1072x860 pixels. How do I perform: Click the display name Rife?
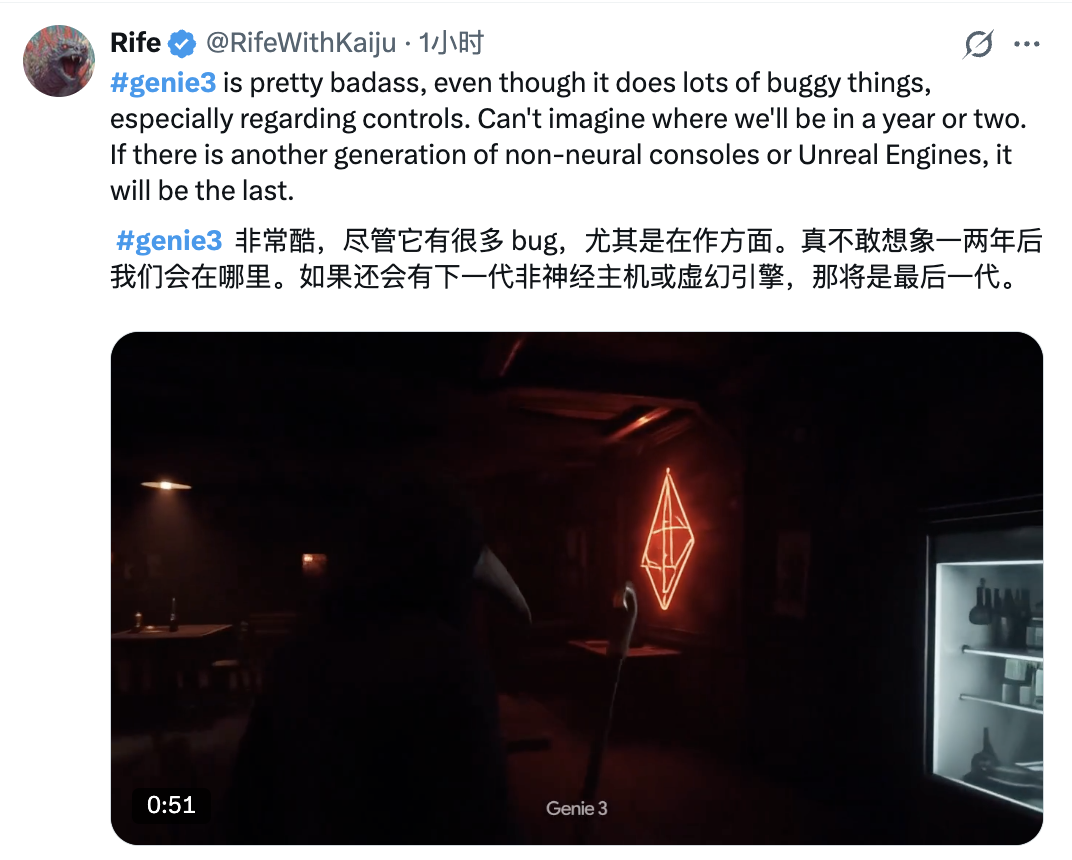[135, 43]
